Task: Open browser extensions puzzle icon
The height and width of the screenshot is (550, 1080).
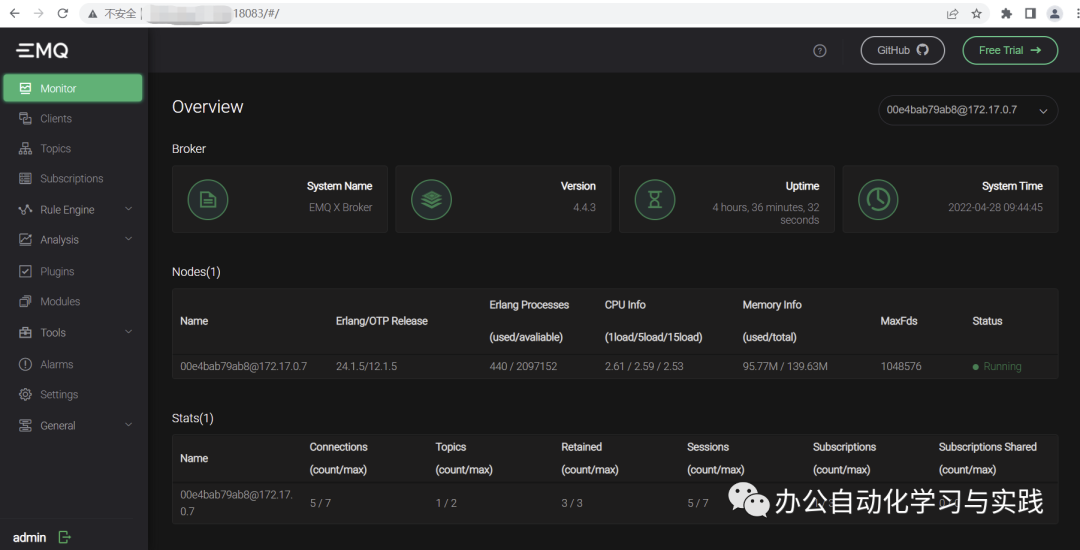Action: click(x=1006, y=13)
